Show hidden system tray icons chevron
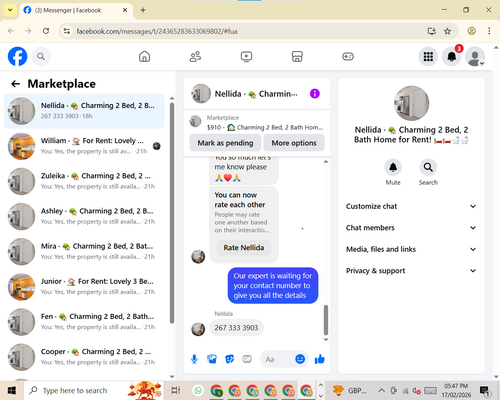 point(382,390)
